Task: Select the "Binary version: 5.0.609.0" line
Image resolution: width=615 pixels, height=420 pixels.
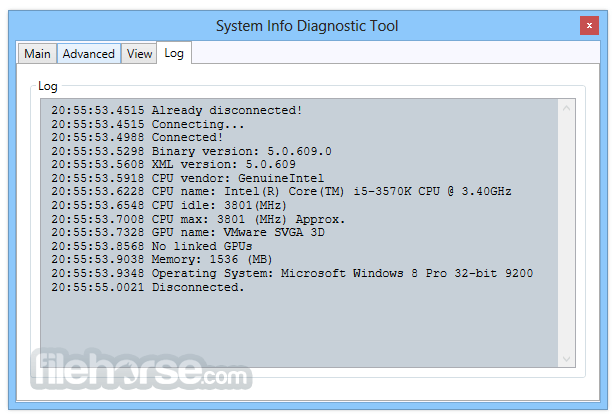Action: 191,151
